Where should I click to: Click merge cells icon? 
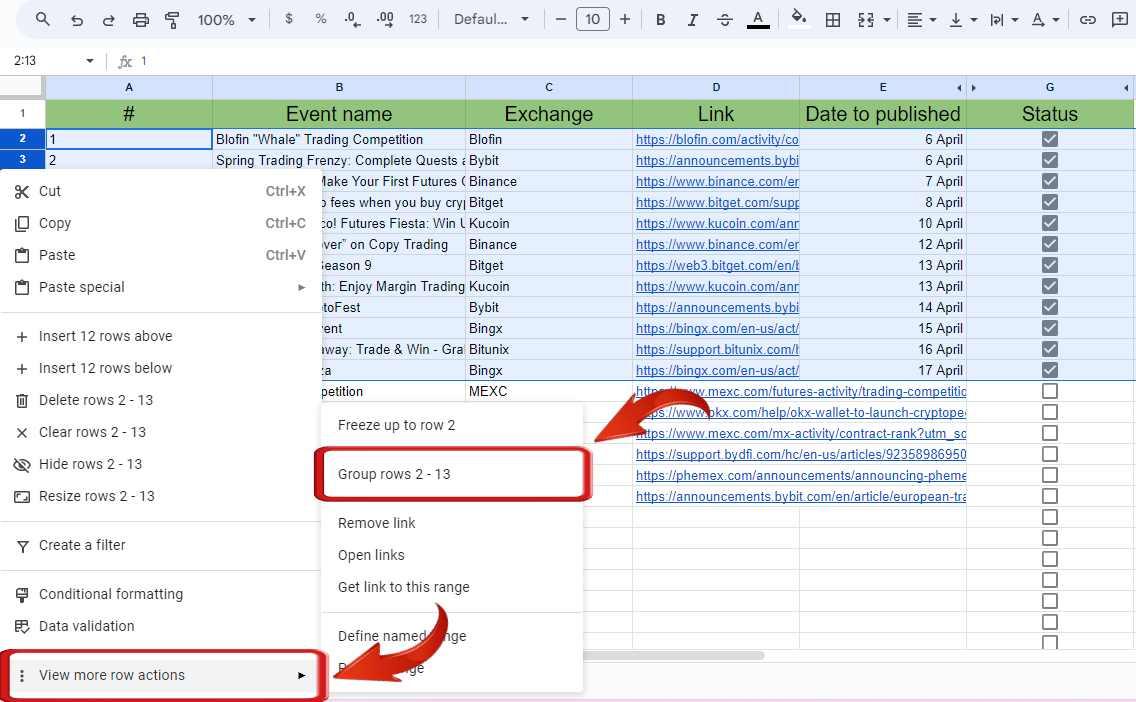coord(866,20)
